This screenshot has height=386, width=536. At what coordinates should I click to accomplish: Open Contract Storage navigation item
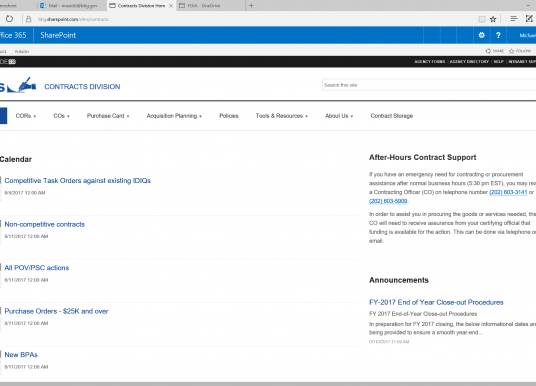(392, 116)
